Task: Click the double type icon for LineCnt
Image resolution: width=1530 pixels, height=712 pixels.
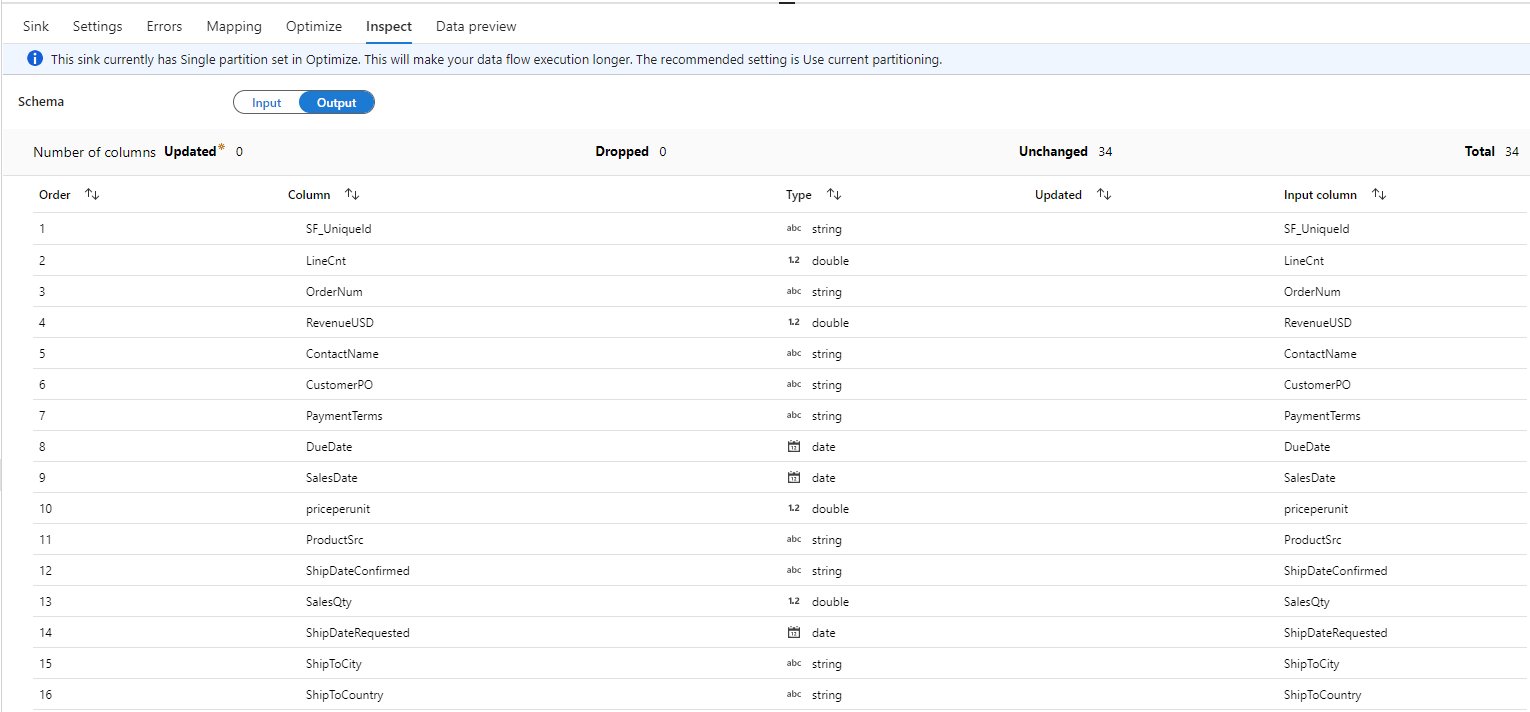Action: coord(794,260)
